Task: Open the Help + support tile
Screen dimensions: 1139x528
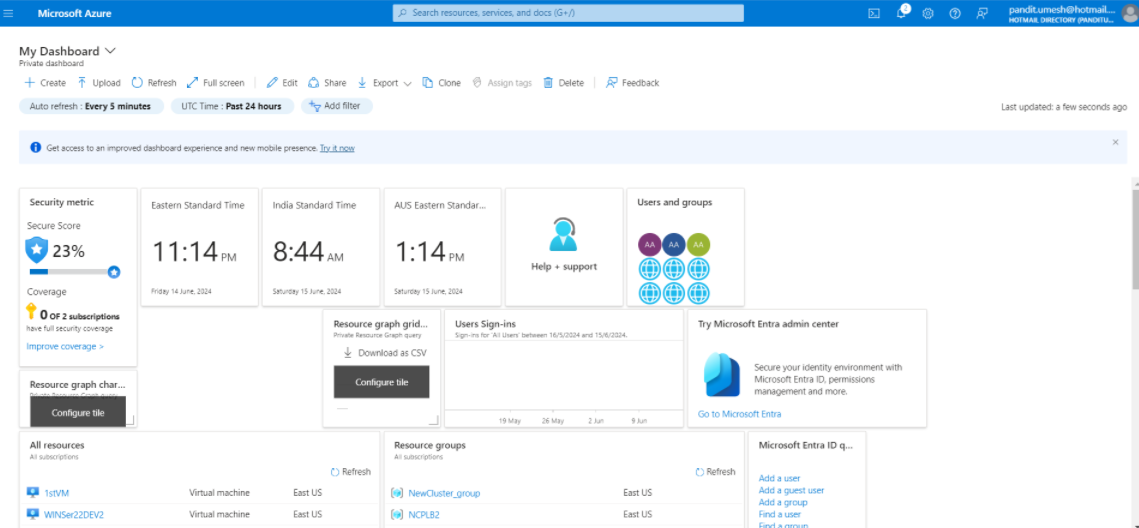Action: pyautogui.click(x=564, y=247)
